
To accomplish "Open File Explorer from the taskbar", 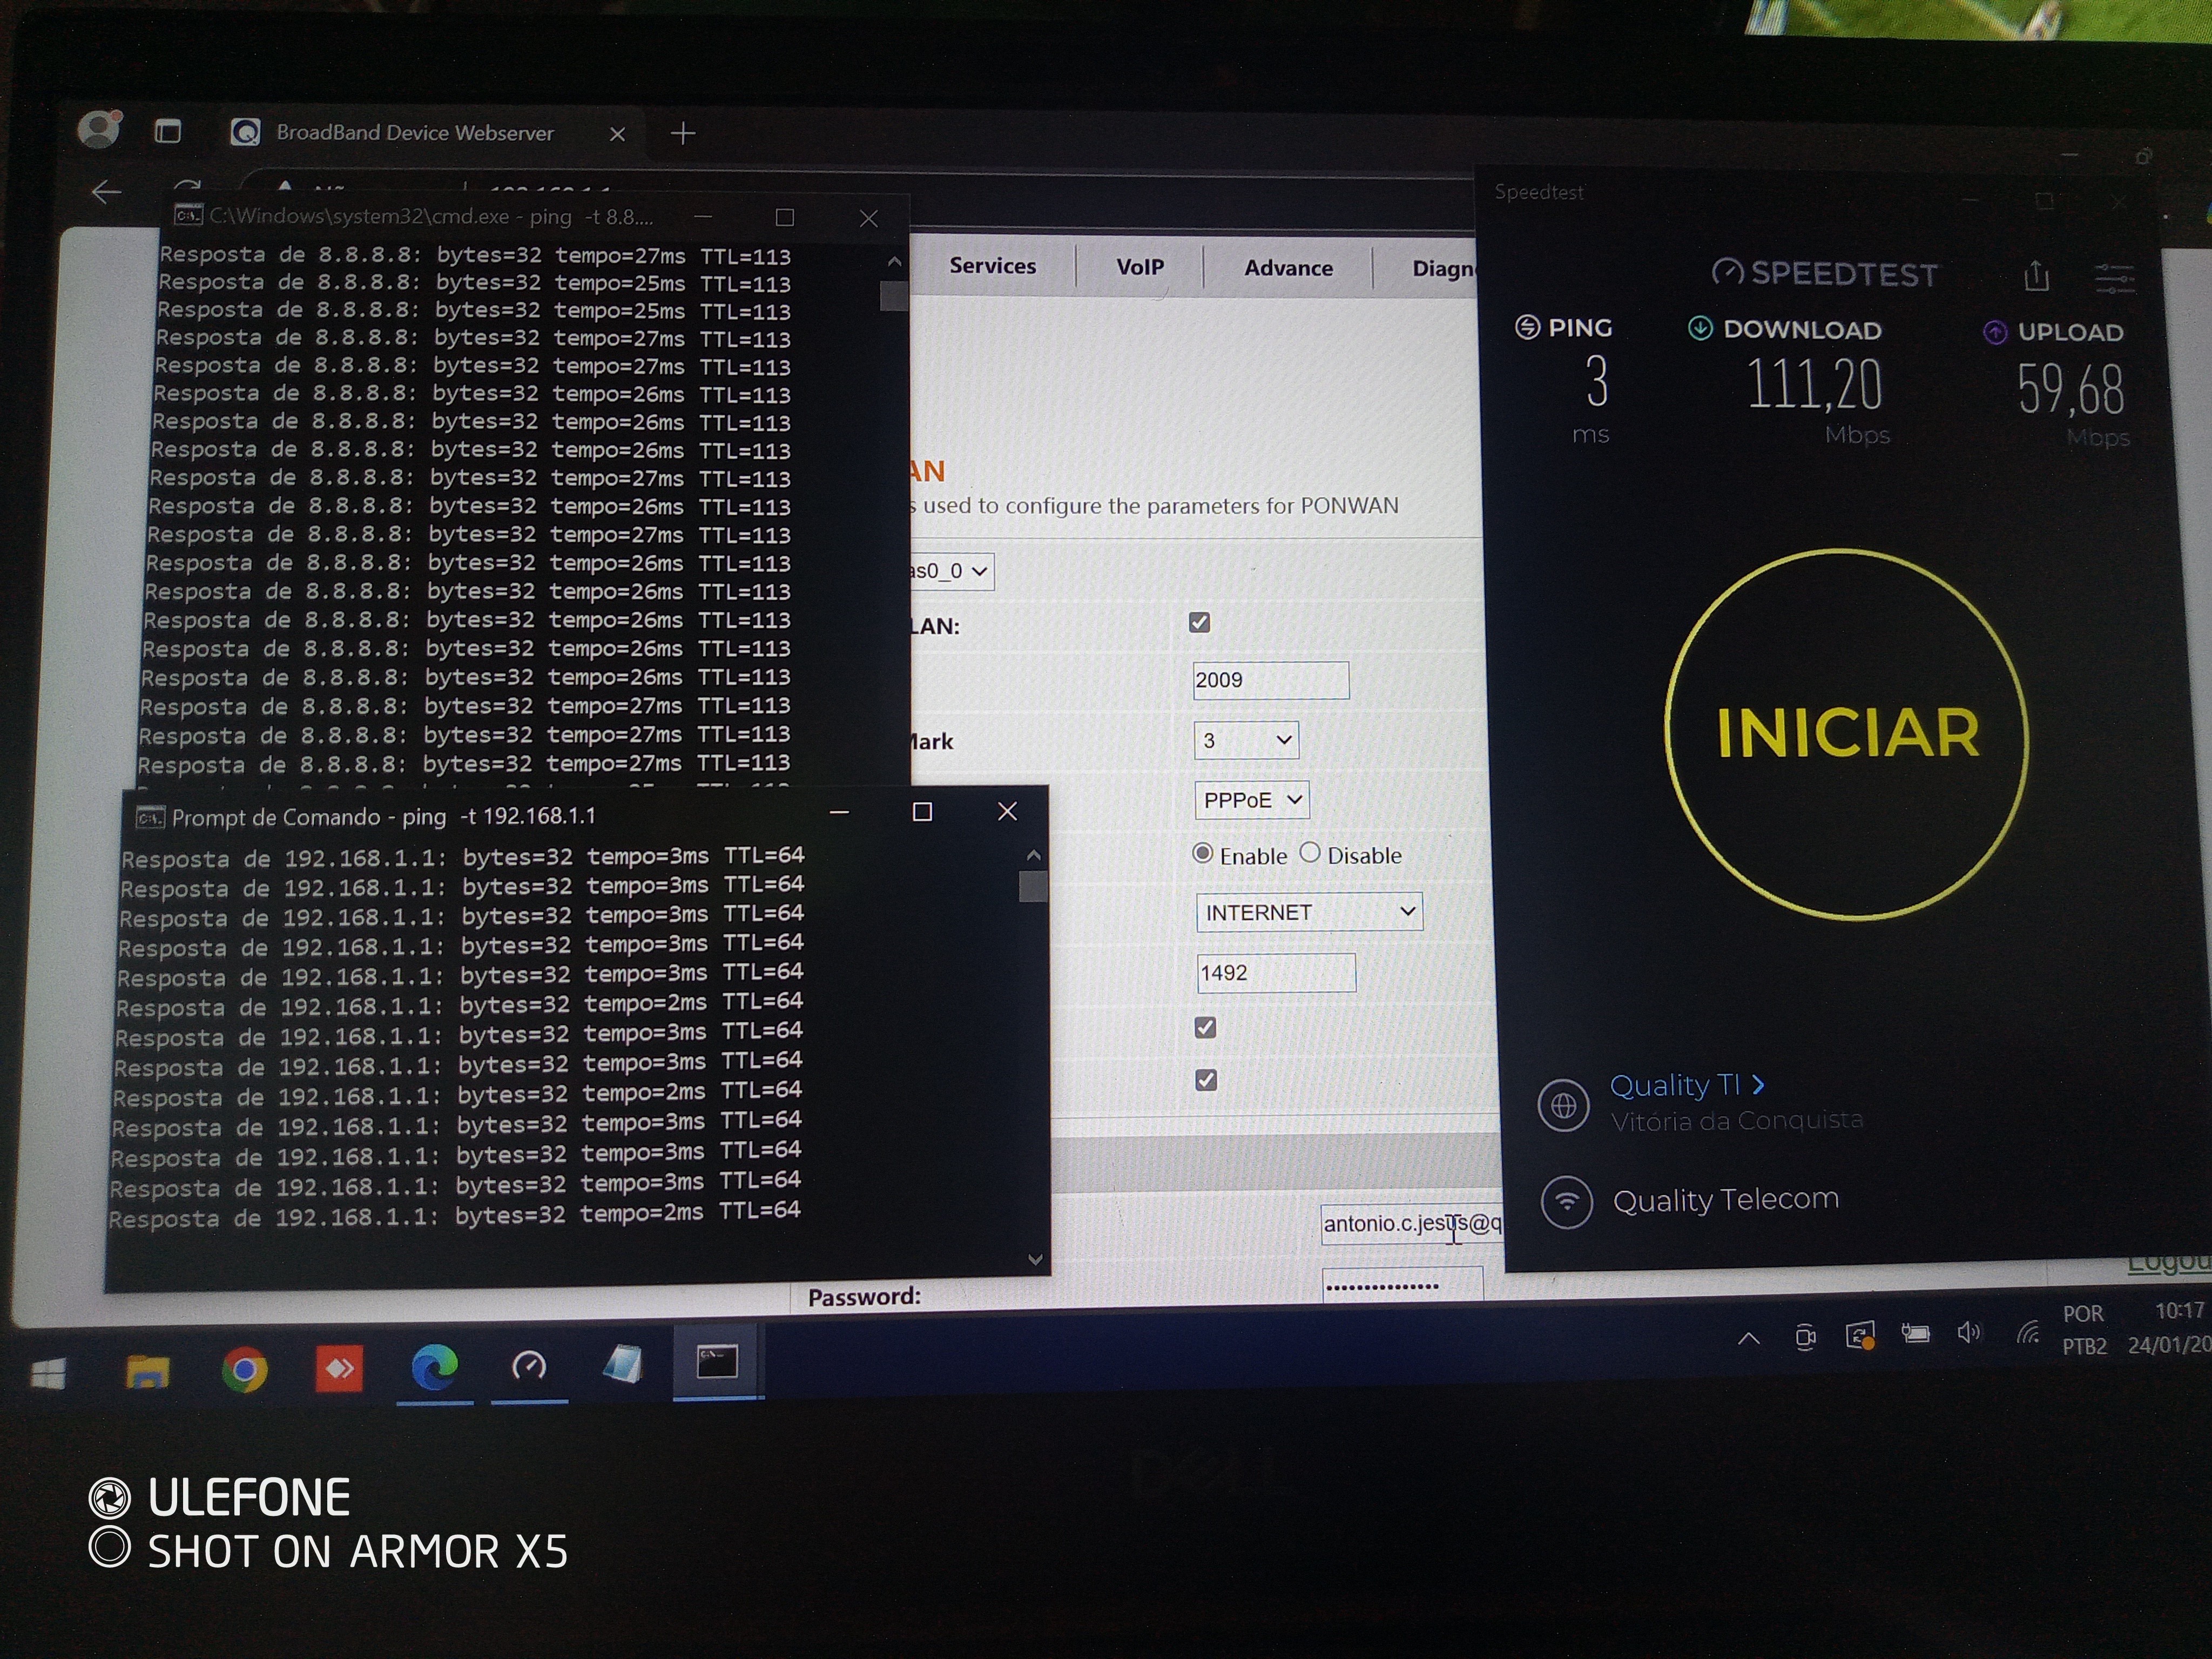I will coord(147,1371).
